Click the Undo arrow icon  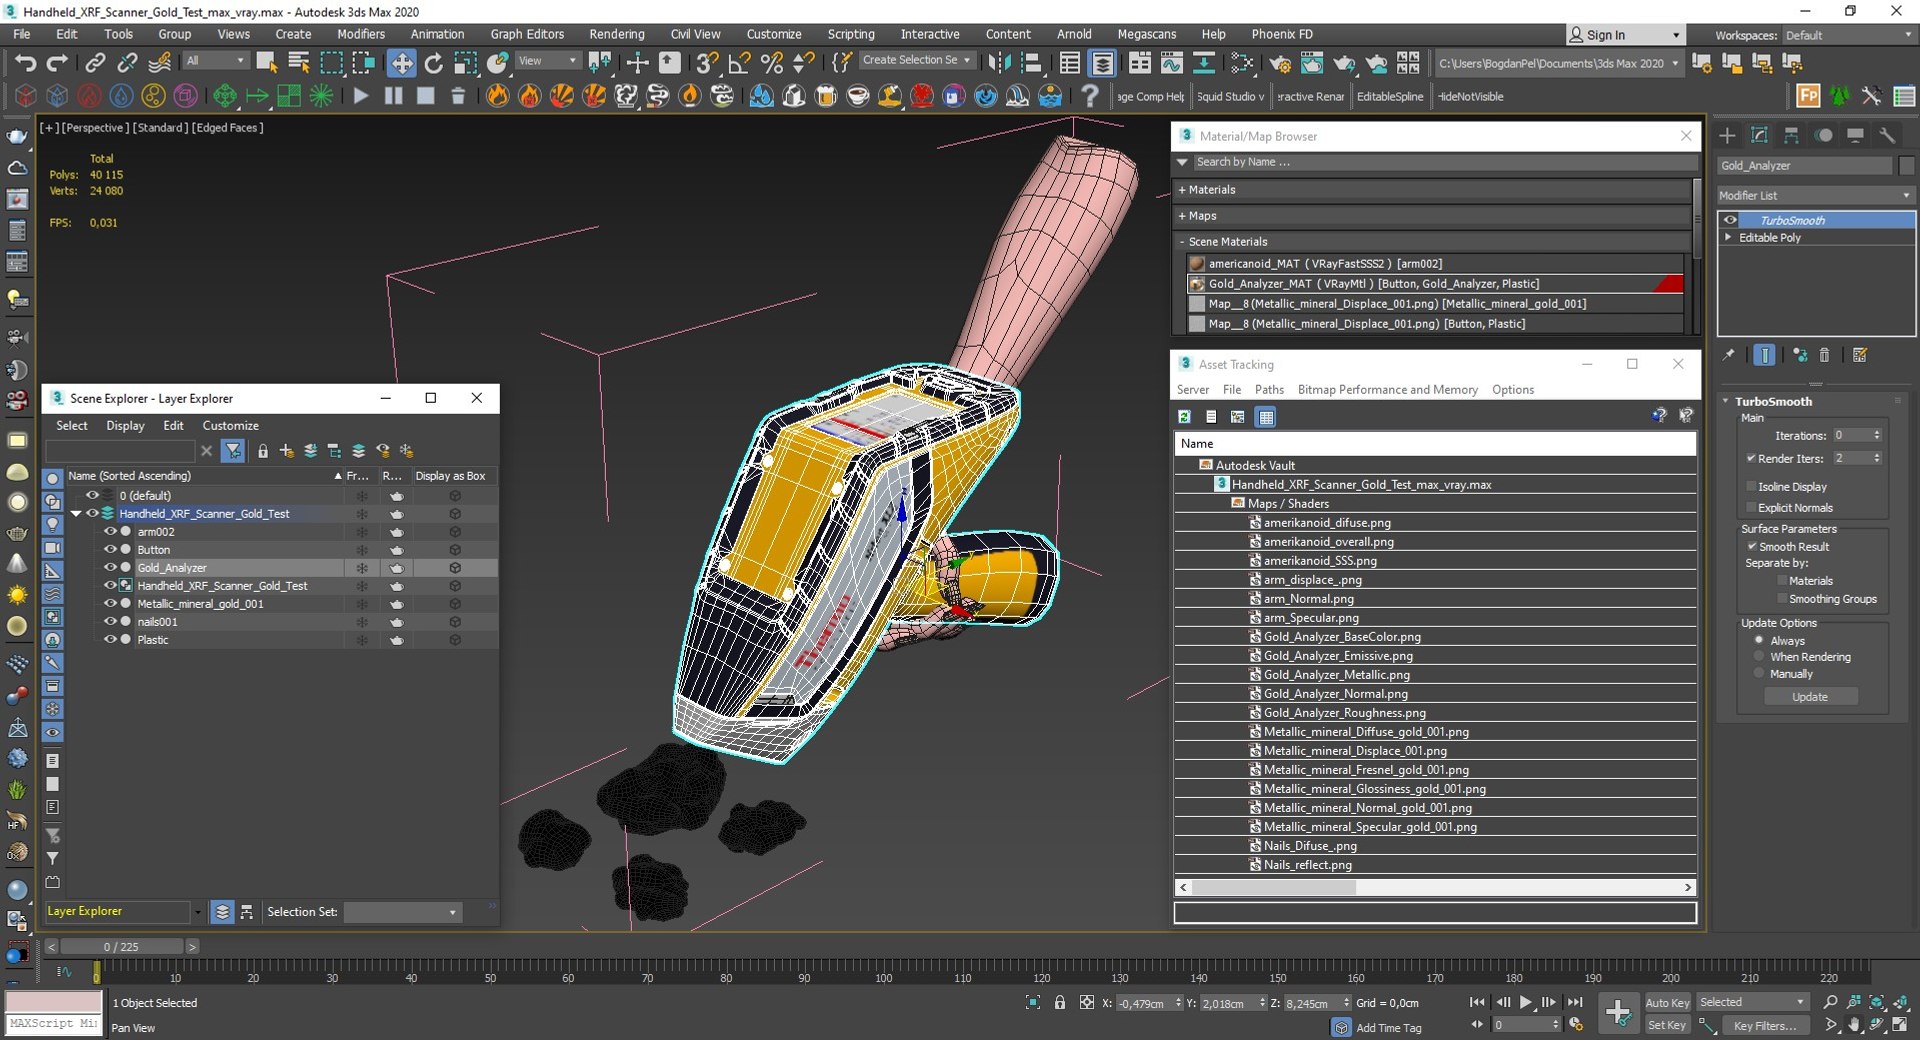coord(25,63)
